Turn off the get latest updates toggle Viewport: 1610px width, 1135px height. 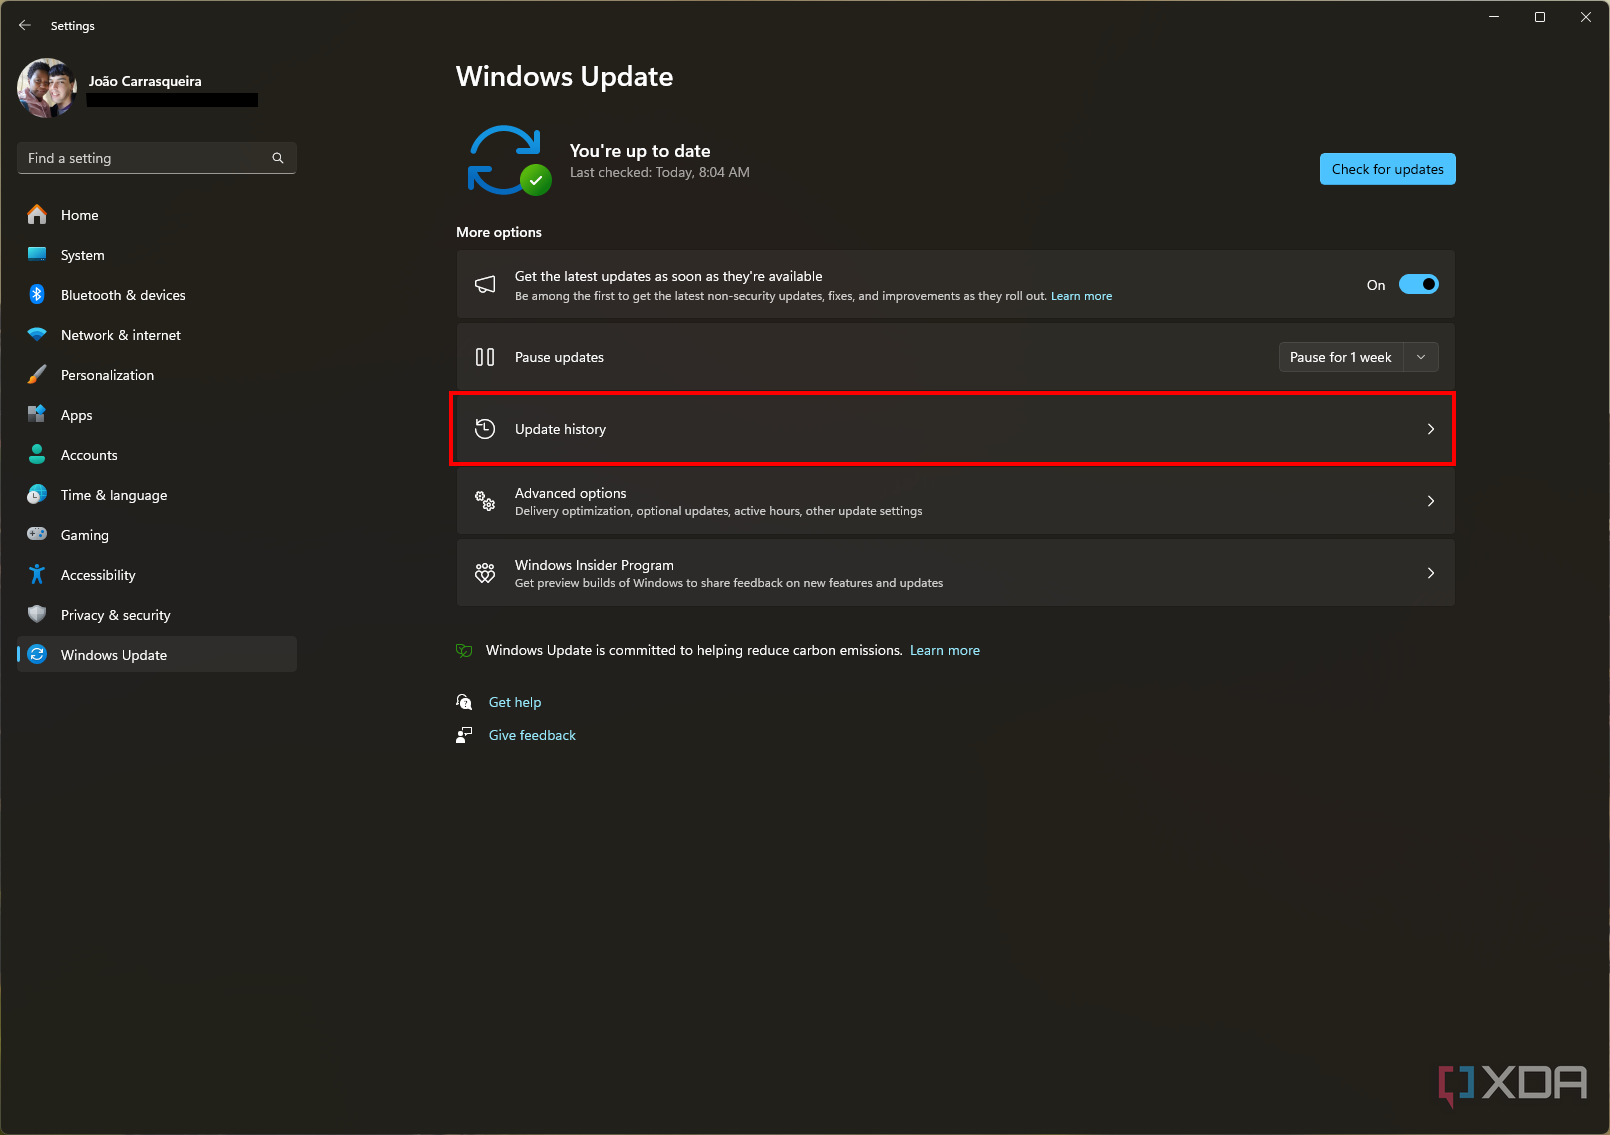(x=1418, y=285)
